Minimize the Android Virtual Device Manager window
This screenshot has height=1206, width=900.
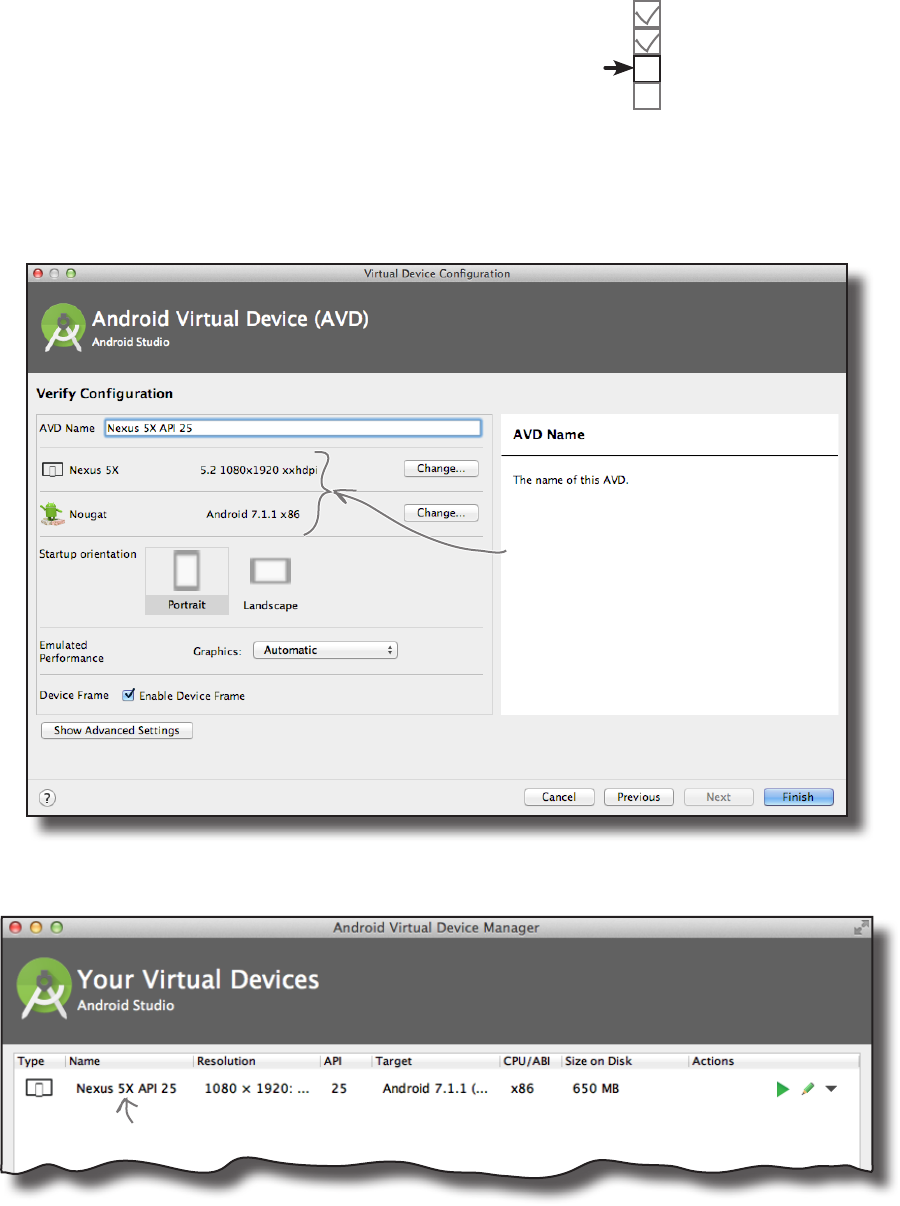(x=37, y=927)
